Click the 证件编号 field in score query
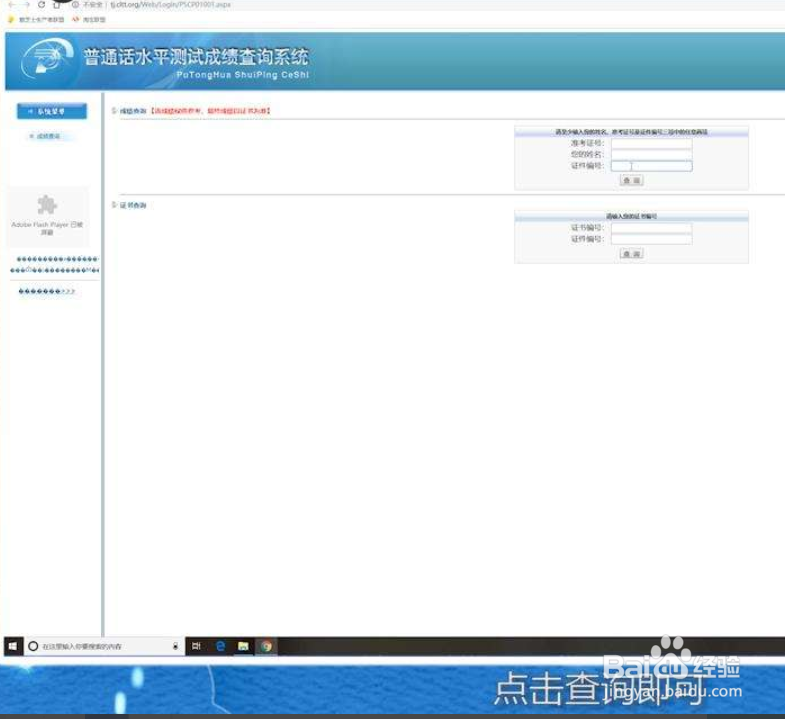Viewport: 785px width, 719px height. [651, 166]
